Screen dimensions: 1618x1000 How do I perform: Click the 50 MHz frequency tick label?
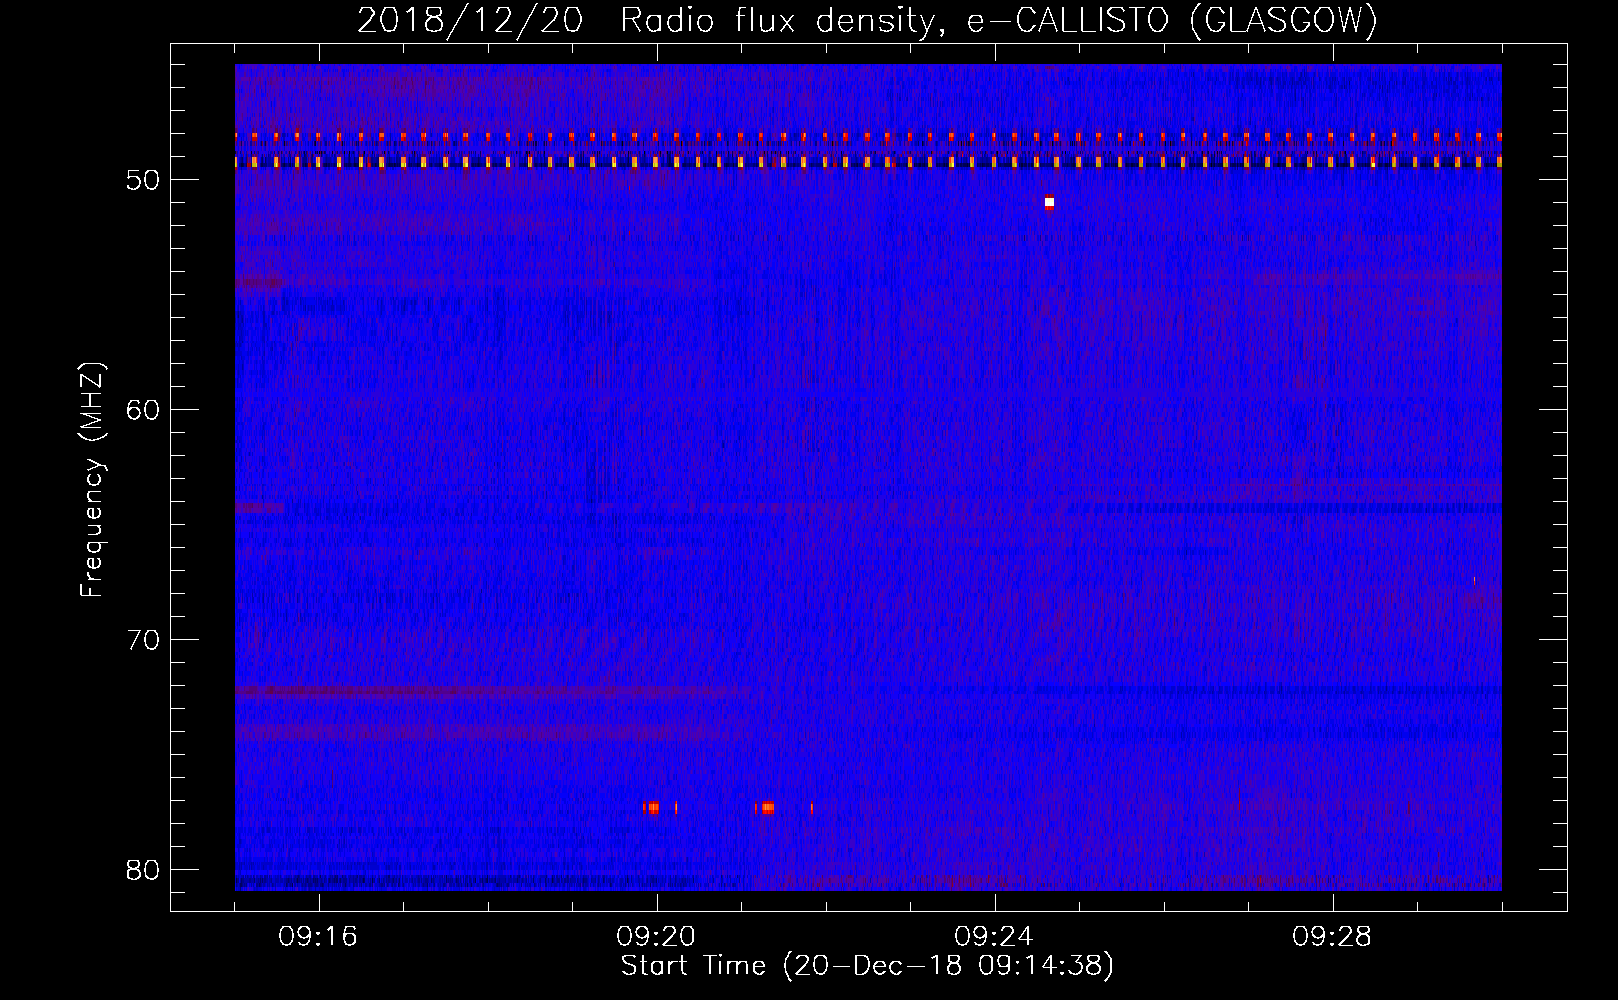coord(143,180)
